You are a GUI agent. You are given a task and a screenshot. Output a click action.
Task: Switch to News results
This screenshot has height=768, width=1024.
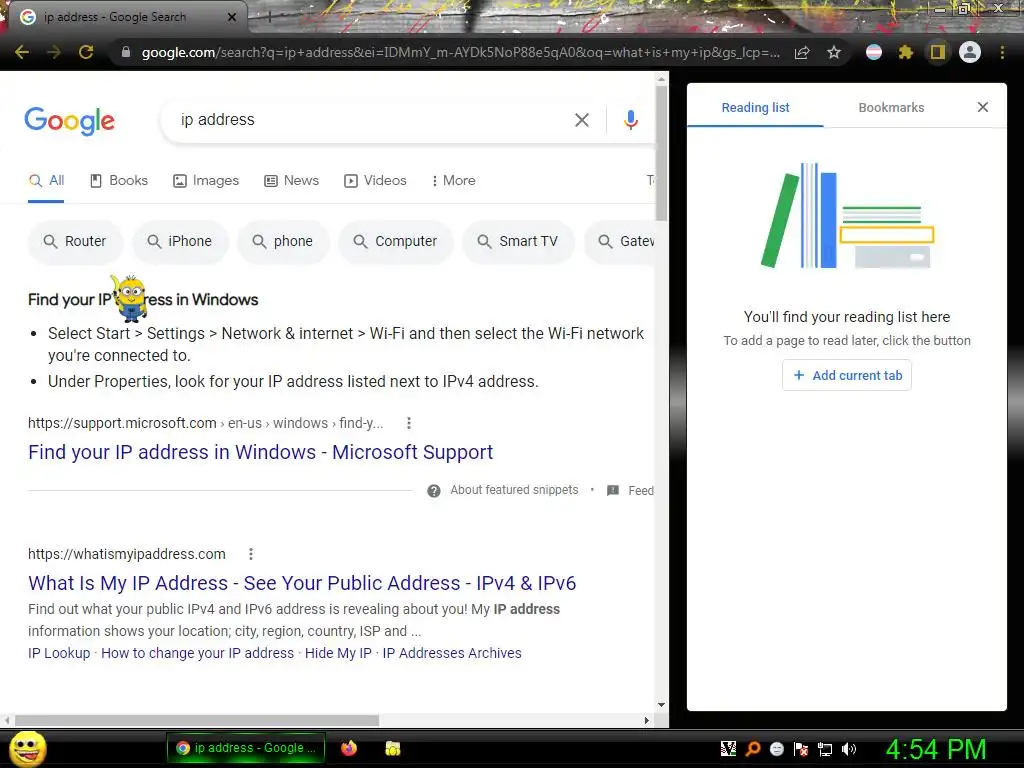(291, 181)
